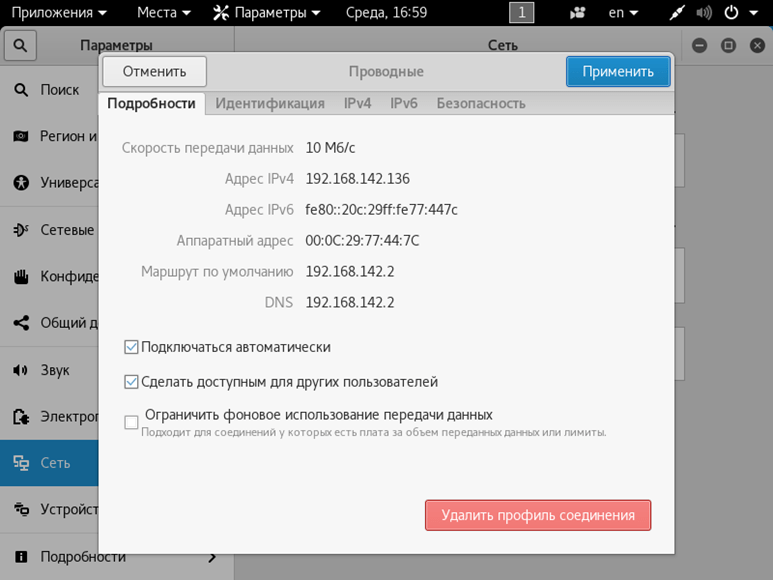Open the Конфиденциальность hand icon
774x580 pixels.
point(21,276)
